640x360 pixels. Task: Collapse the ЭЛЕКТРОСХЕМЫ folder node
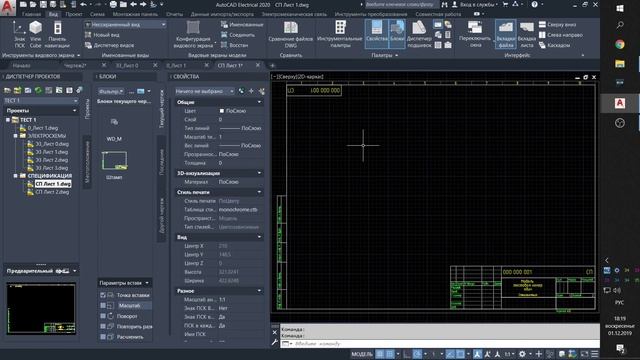[16, 136]
